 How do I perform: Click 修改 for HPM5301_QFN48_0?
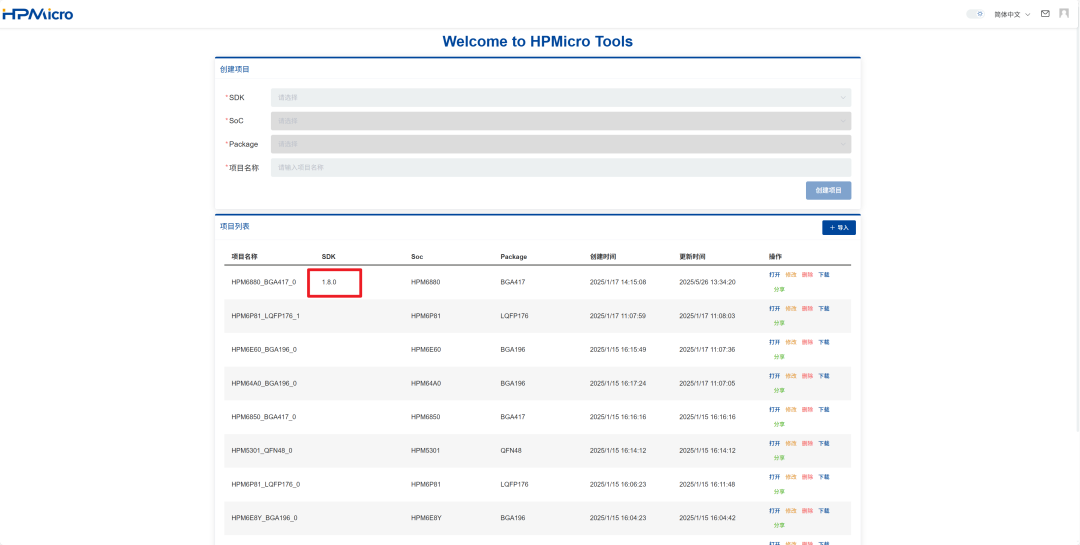pyautogui.click(x=791, y=443)
